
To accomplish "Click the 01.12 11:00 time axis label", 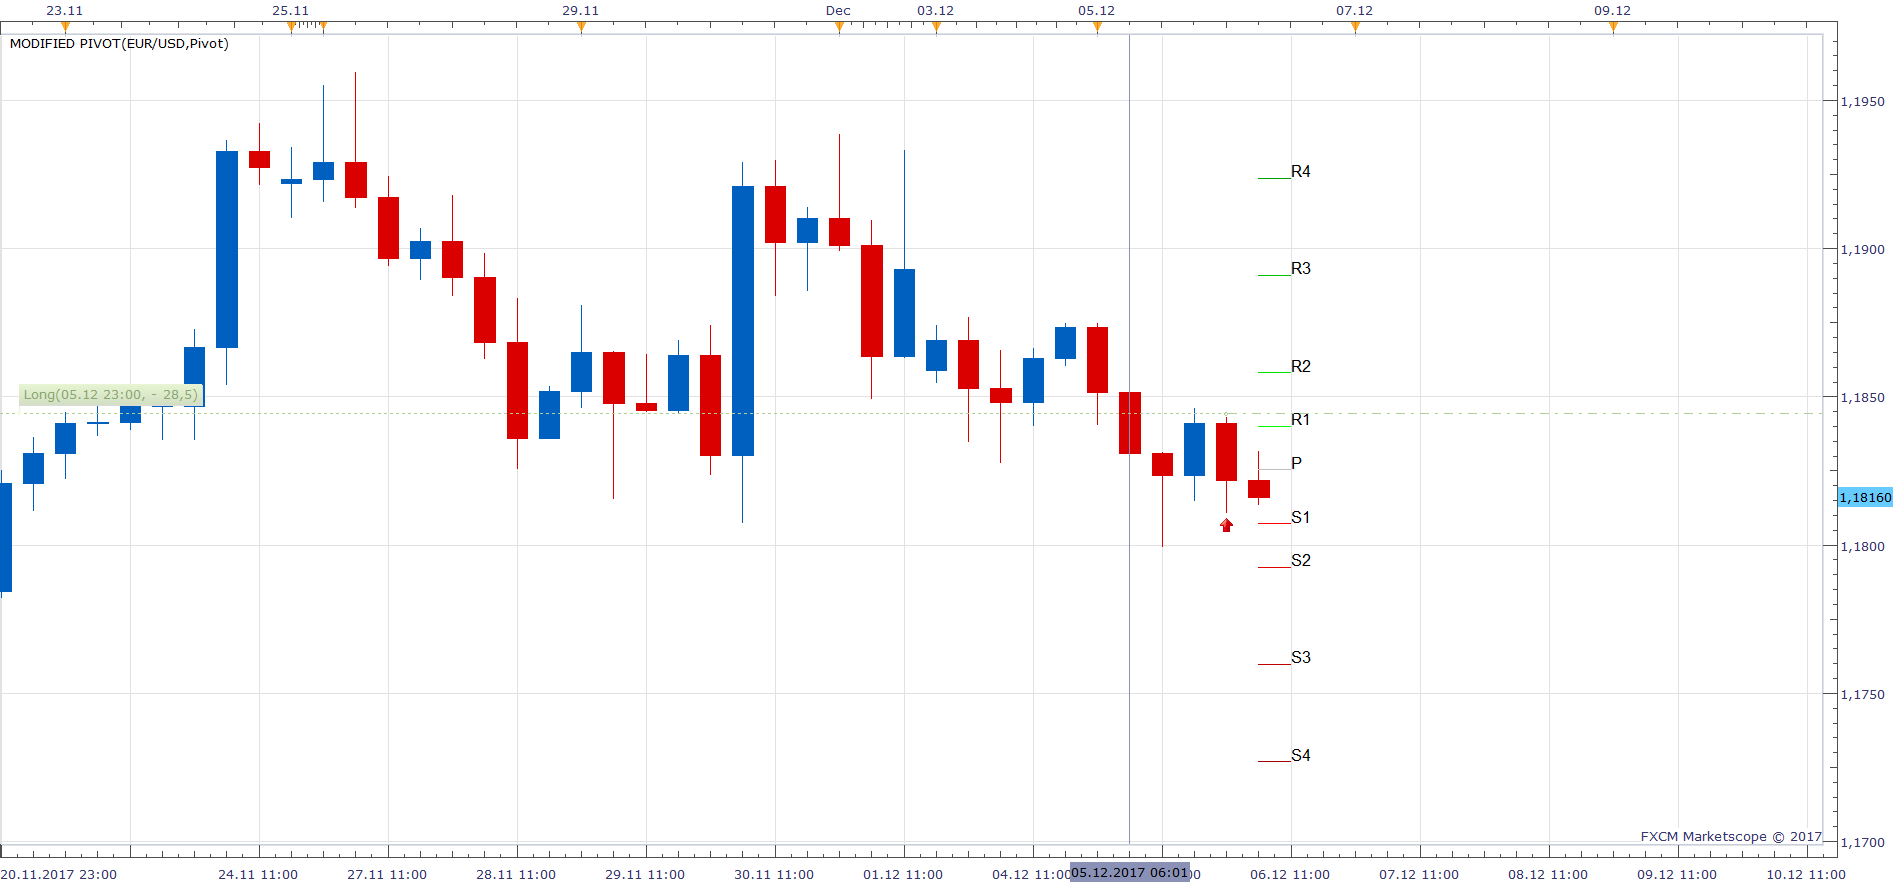I will 903,875.
